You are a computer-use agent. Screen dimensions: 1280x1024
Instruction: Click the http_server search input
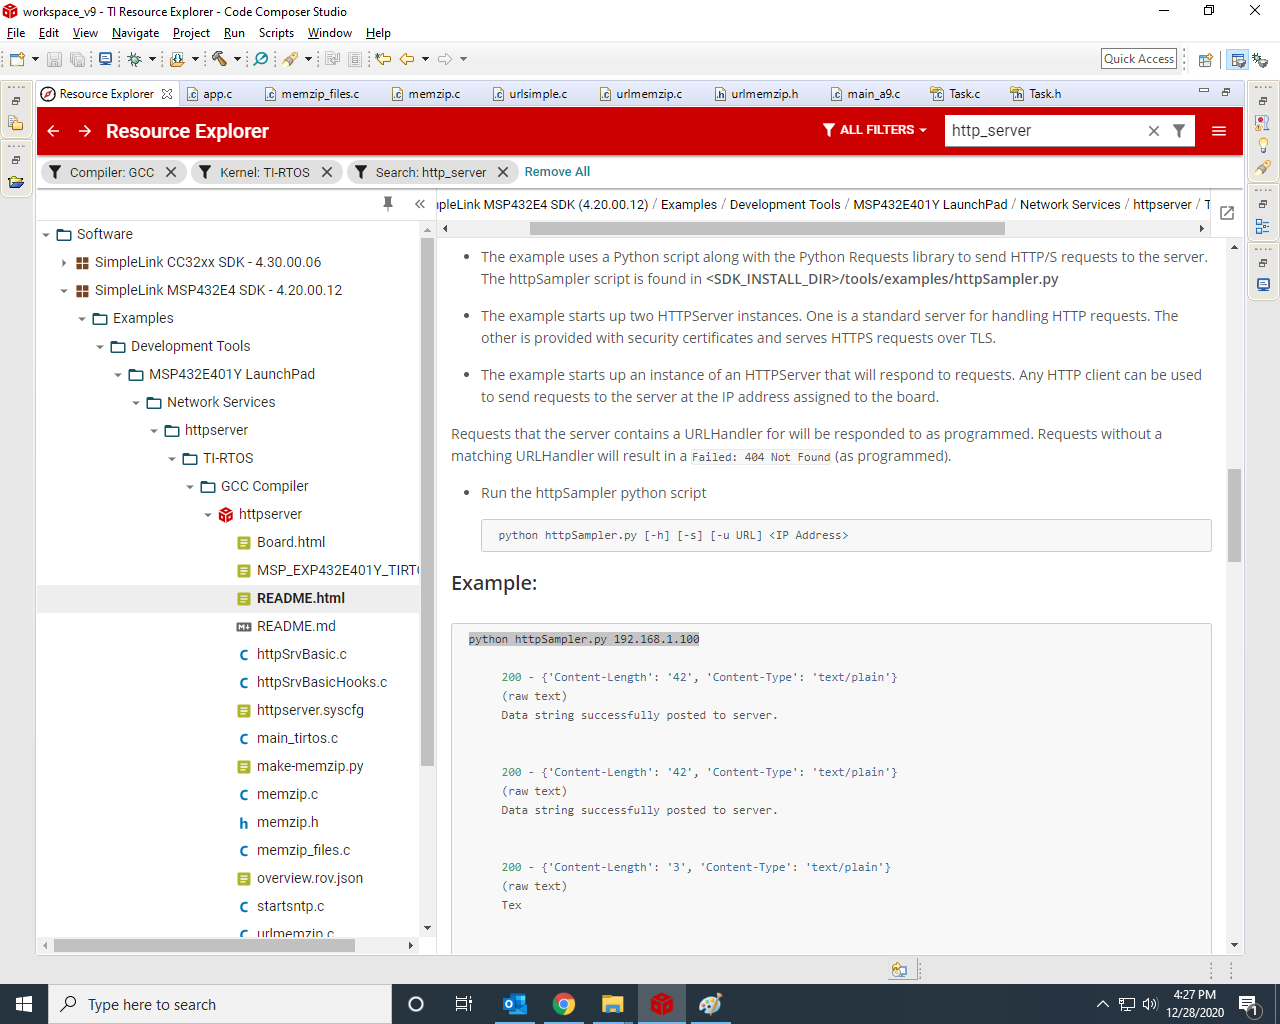[x=1044, y=131]
